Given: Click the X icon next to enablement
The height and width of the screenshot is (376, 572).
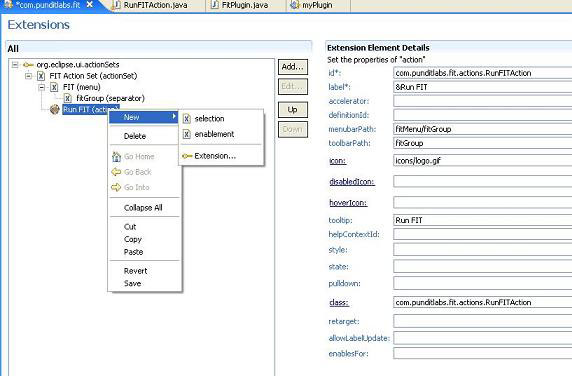Looking at the screenshot, I should point(186,134).
